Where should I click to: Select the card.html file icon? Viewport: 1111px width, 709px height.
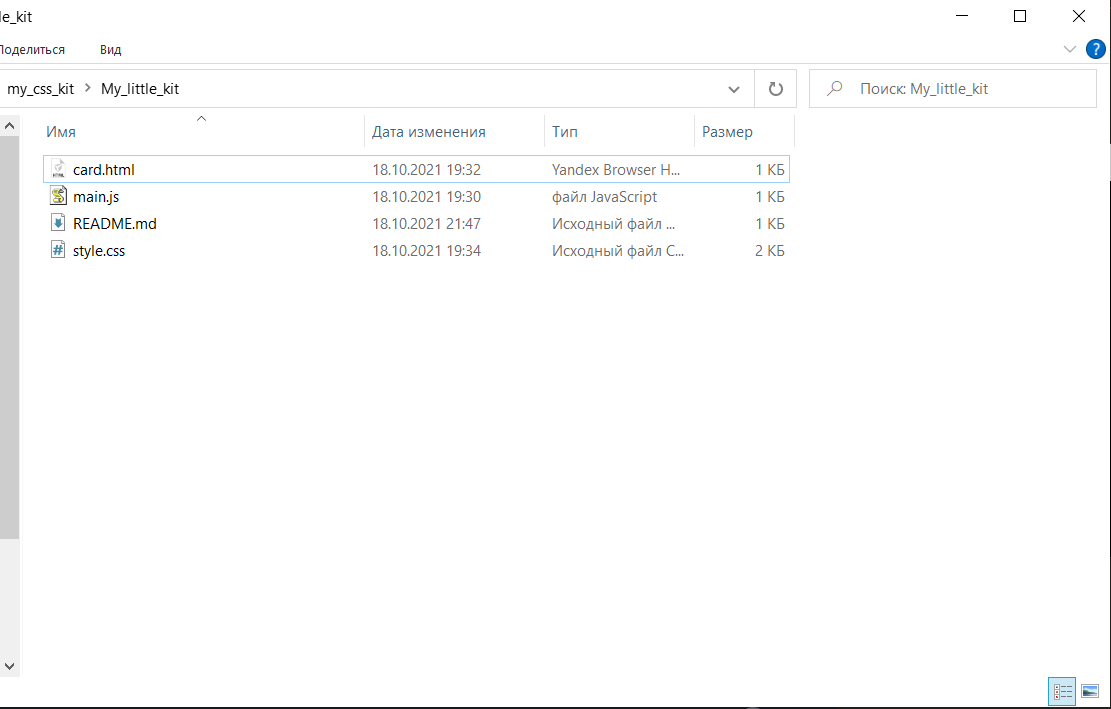(x=58, y=169)
